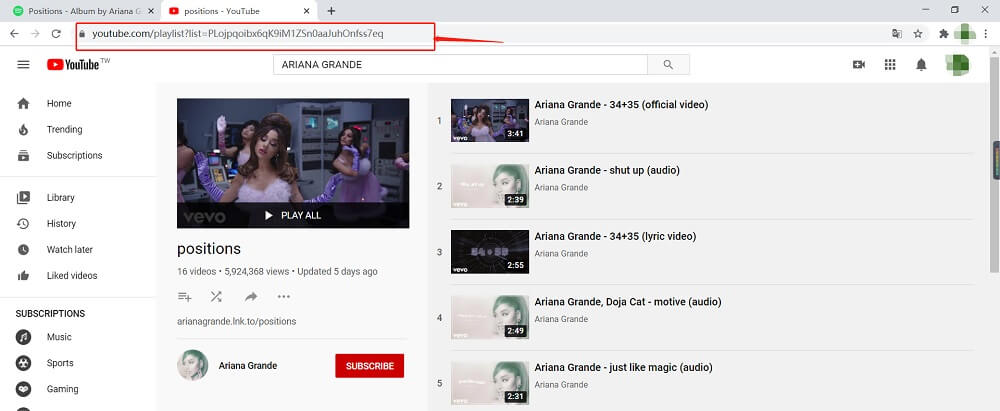The width and height of the screenshot is (1000, 411).
Task: Open the create video camera icon
Action: [858, 64]
